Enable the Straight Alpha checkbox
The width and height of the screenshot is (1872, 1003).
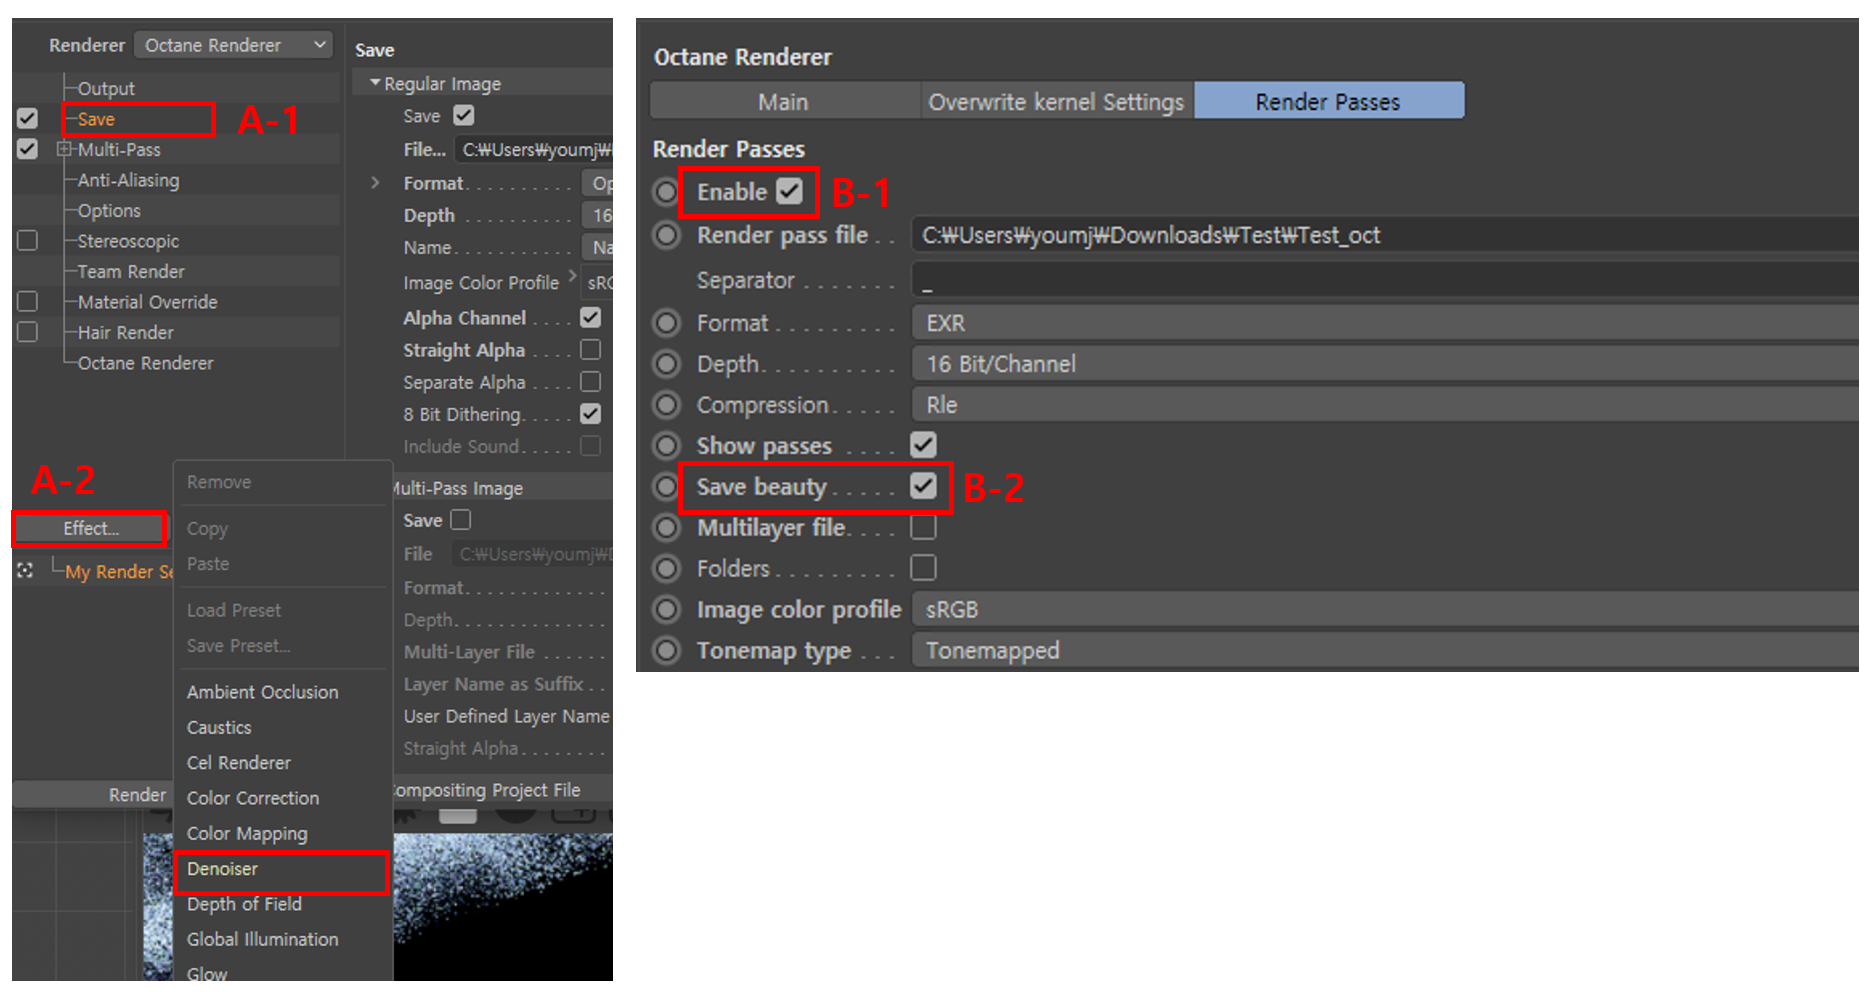591,350
